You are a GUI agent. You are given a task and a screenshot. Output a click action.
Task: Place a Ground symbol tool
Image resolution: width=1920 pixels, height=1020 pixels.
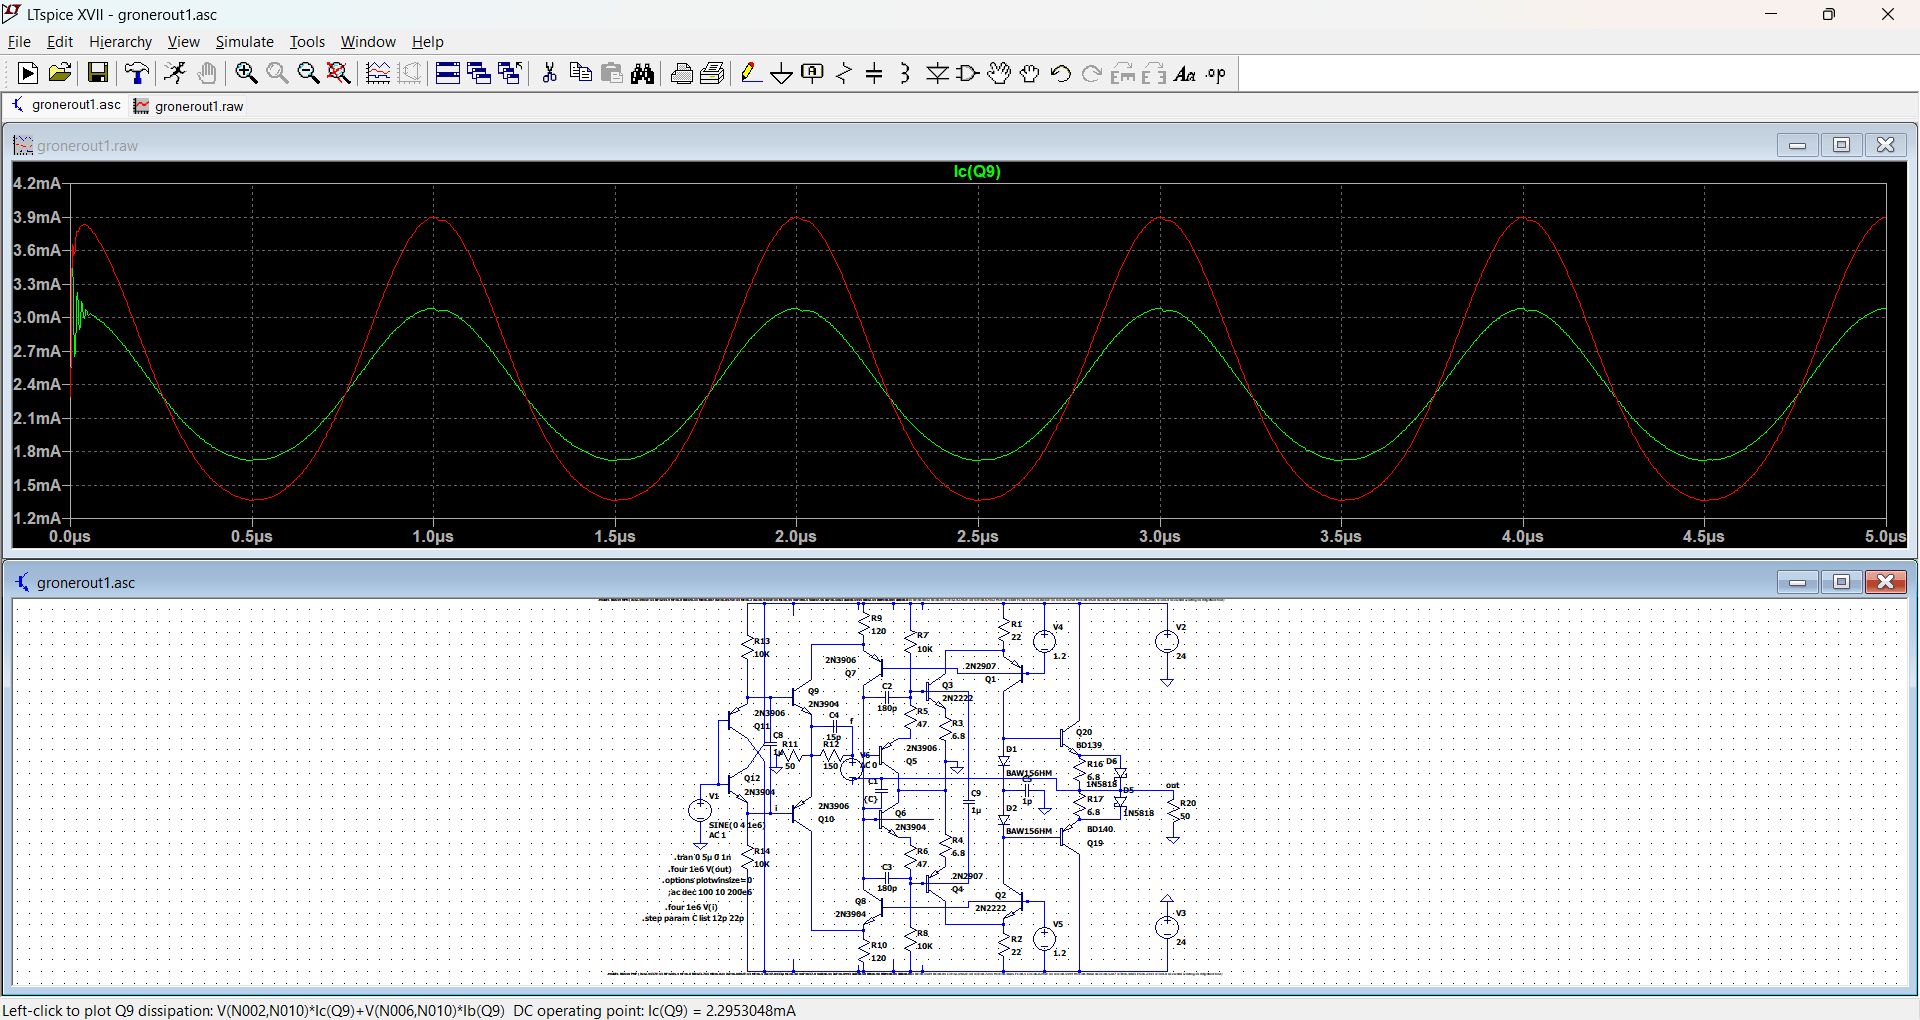[x=782, y=73]
